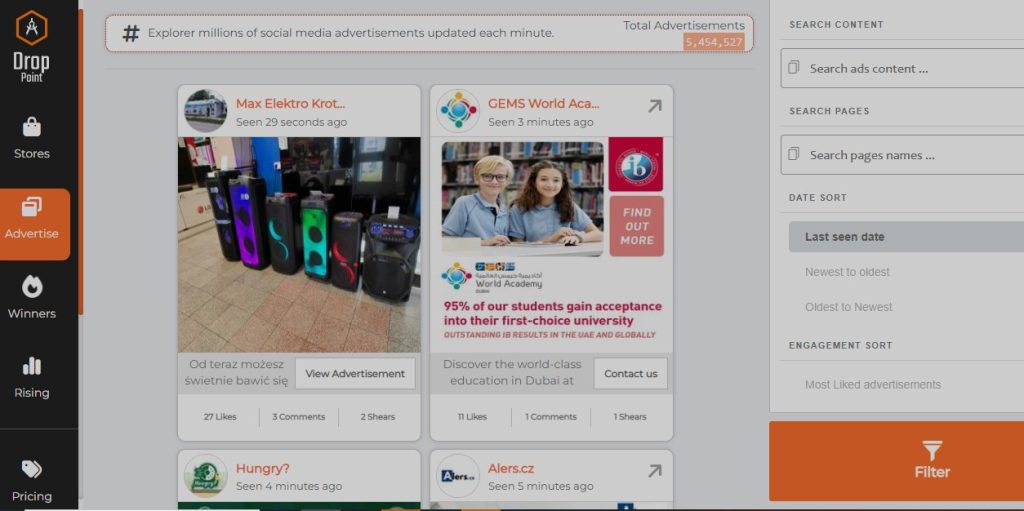Click the sidebar vertical scrollbar

tap(81, 162)
